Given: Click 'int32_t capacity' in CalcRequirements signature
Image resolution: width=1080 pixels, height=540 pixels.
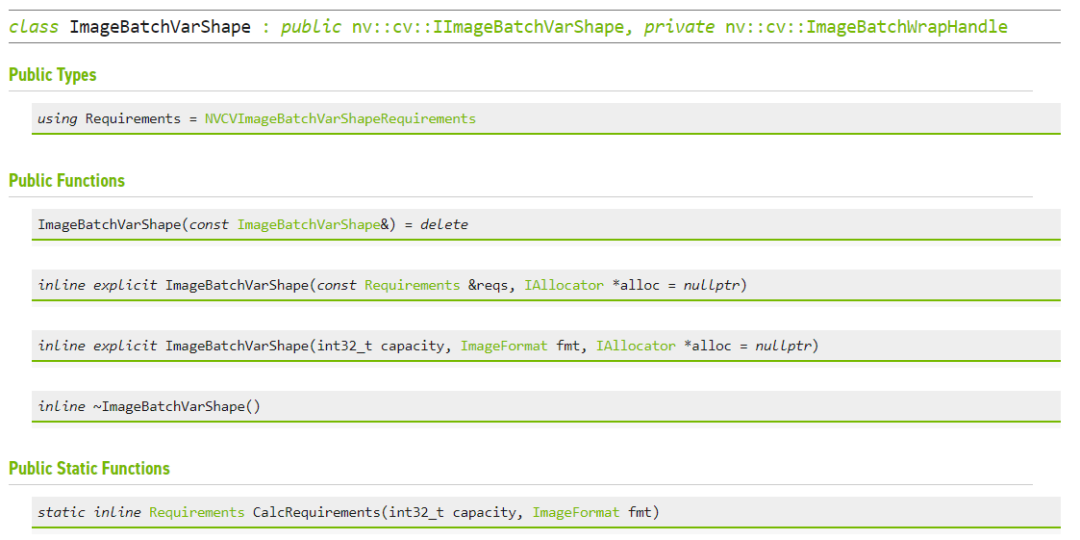Looking at the screenshot, I should tap(452, 512).
